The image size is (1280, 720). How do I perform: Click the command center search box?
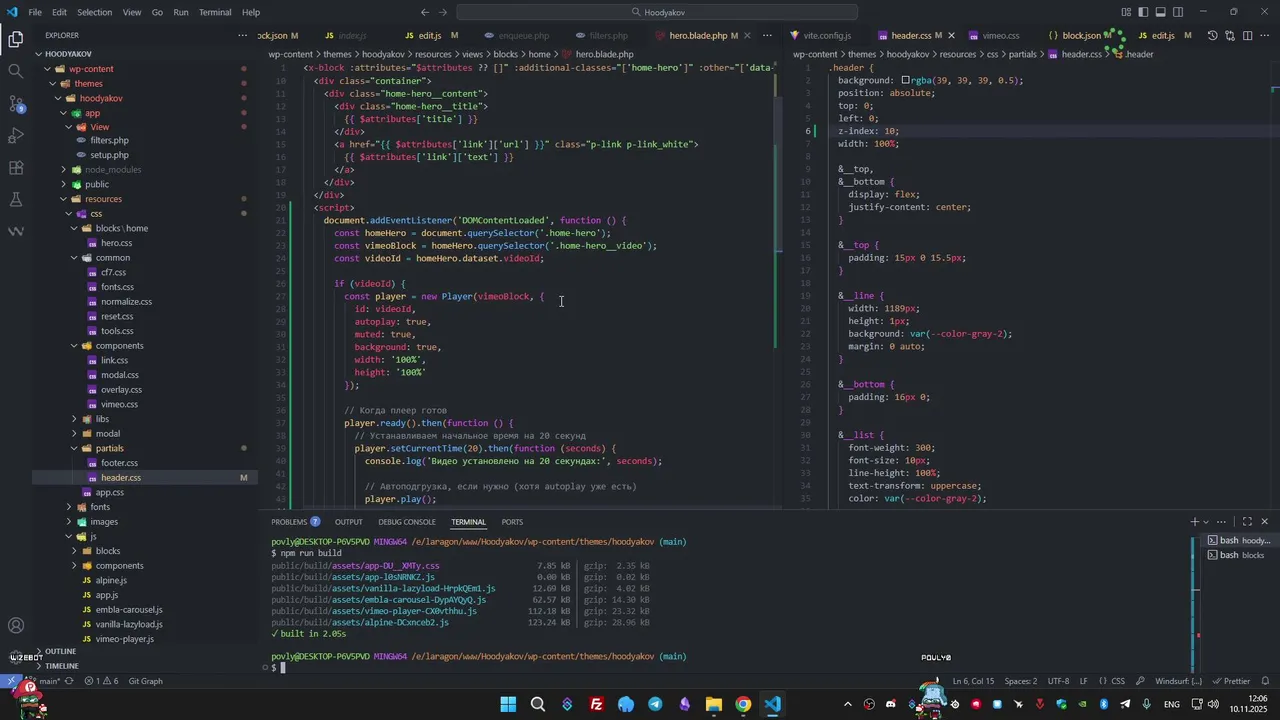(x=657, y=12)
